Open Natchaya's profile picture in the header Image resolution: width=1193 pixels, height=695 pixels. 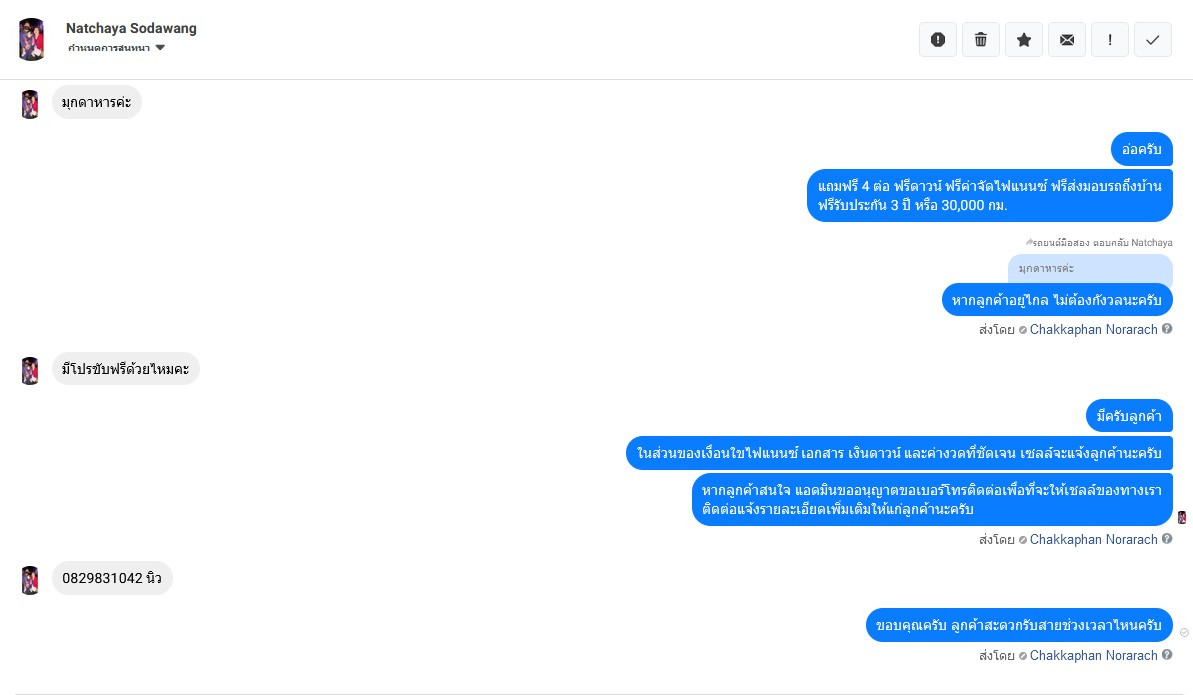coord(31,39)
